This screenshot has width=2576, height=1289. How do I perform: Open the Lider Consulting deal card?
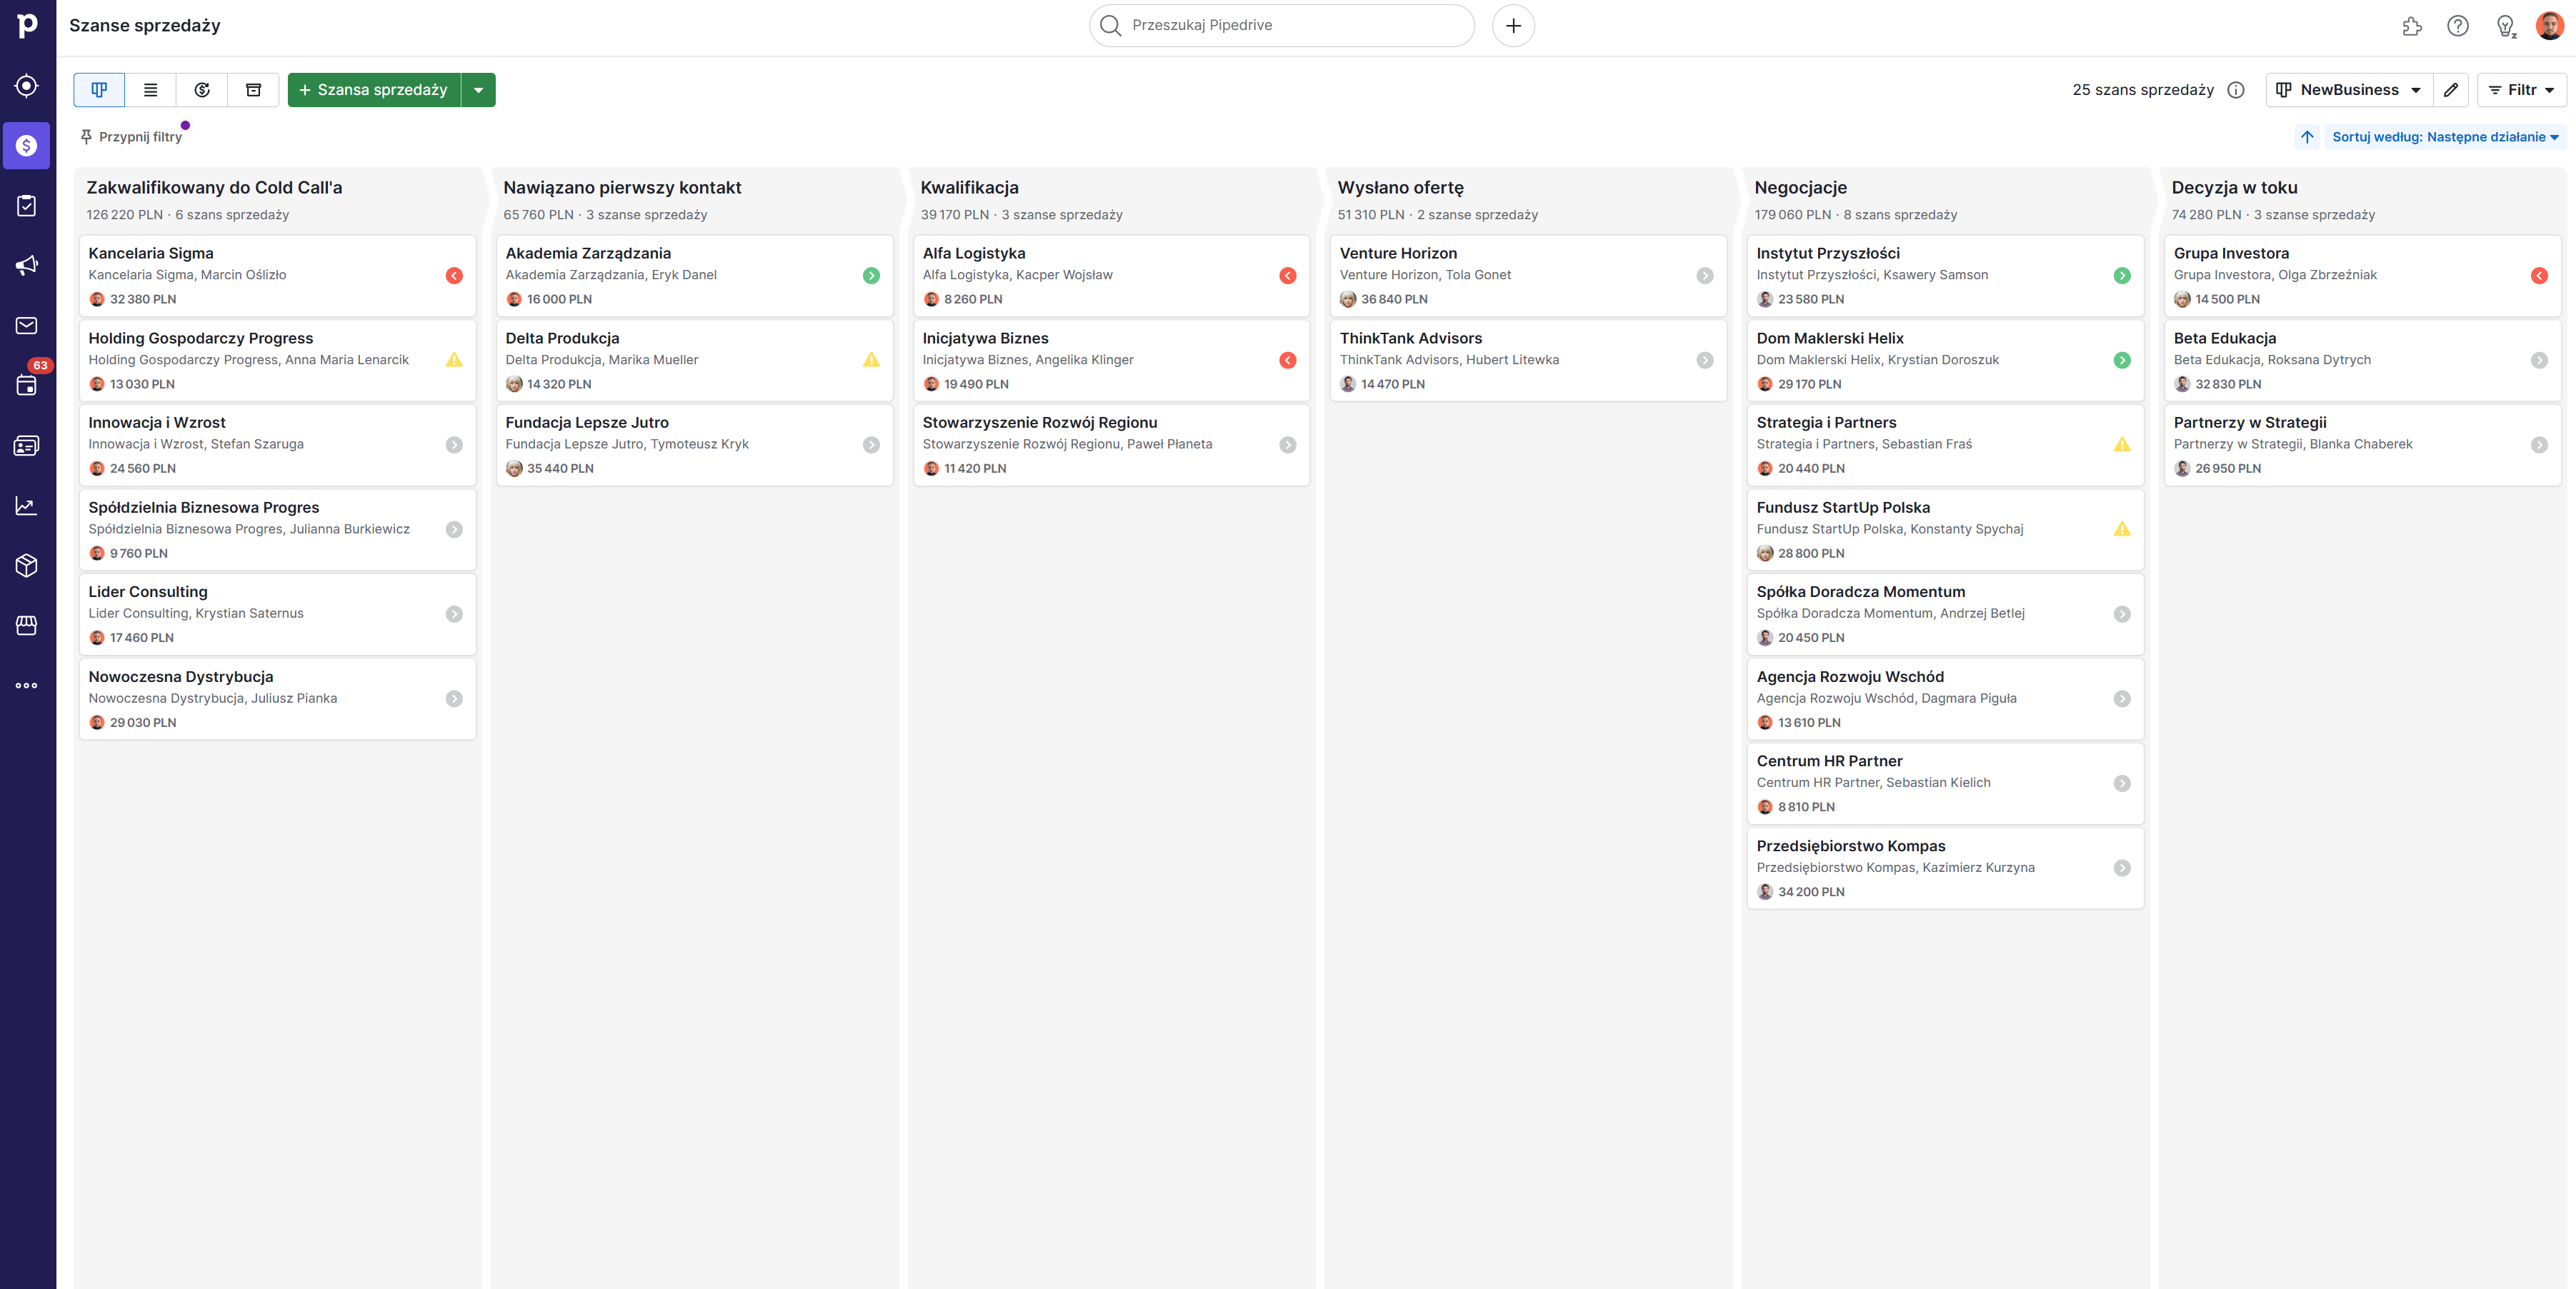(277, 614)
